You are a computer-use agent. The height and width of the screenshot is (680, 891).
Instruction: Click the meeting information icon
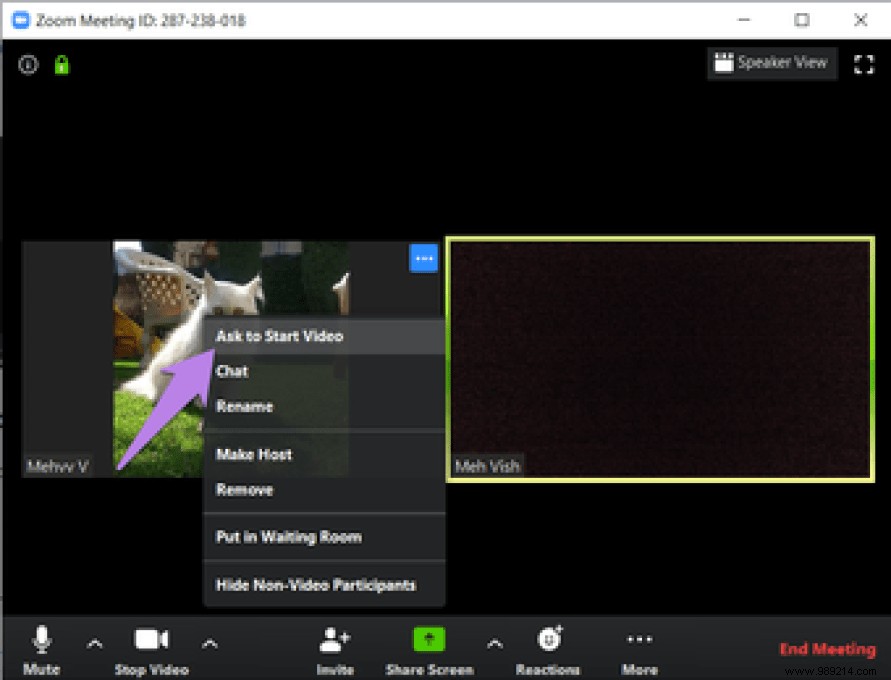(x=27, y=63)
